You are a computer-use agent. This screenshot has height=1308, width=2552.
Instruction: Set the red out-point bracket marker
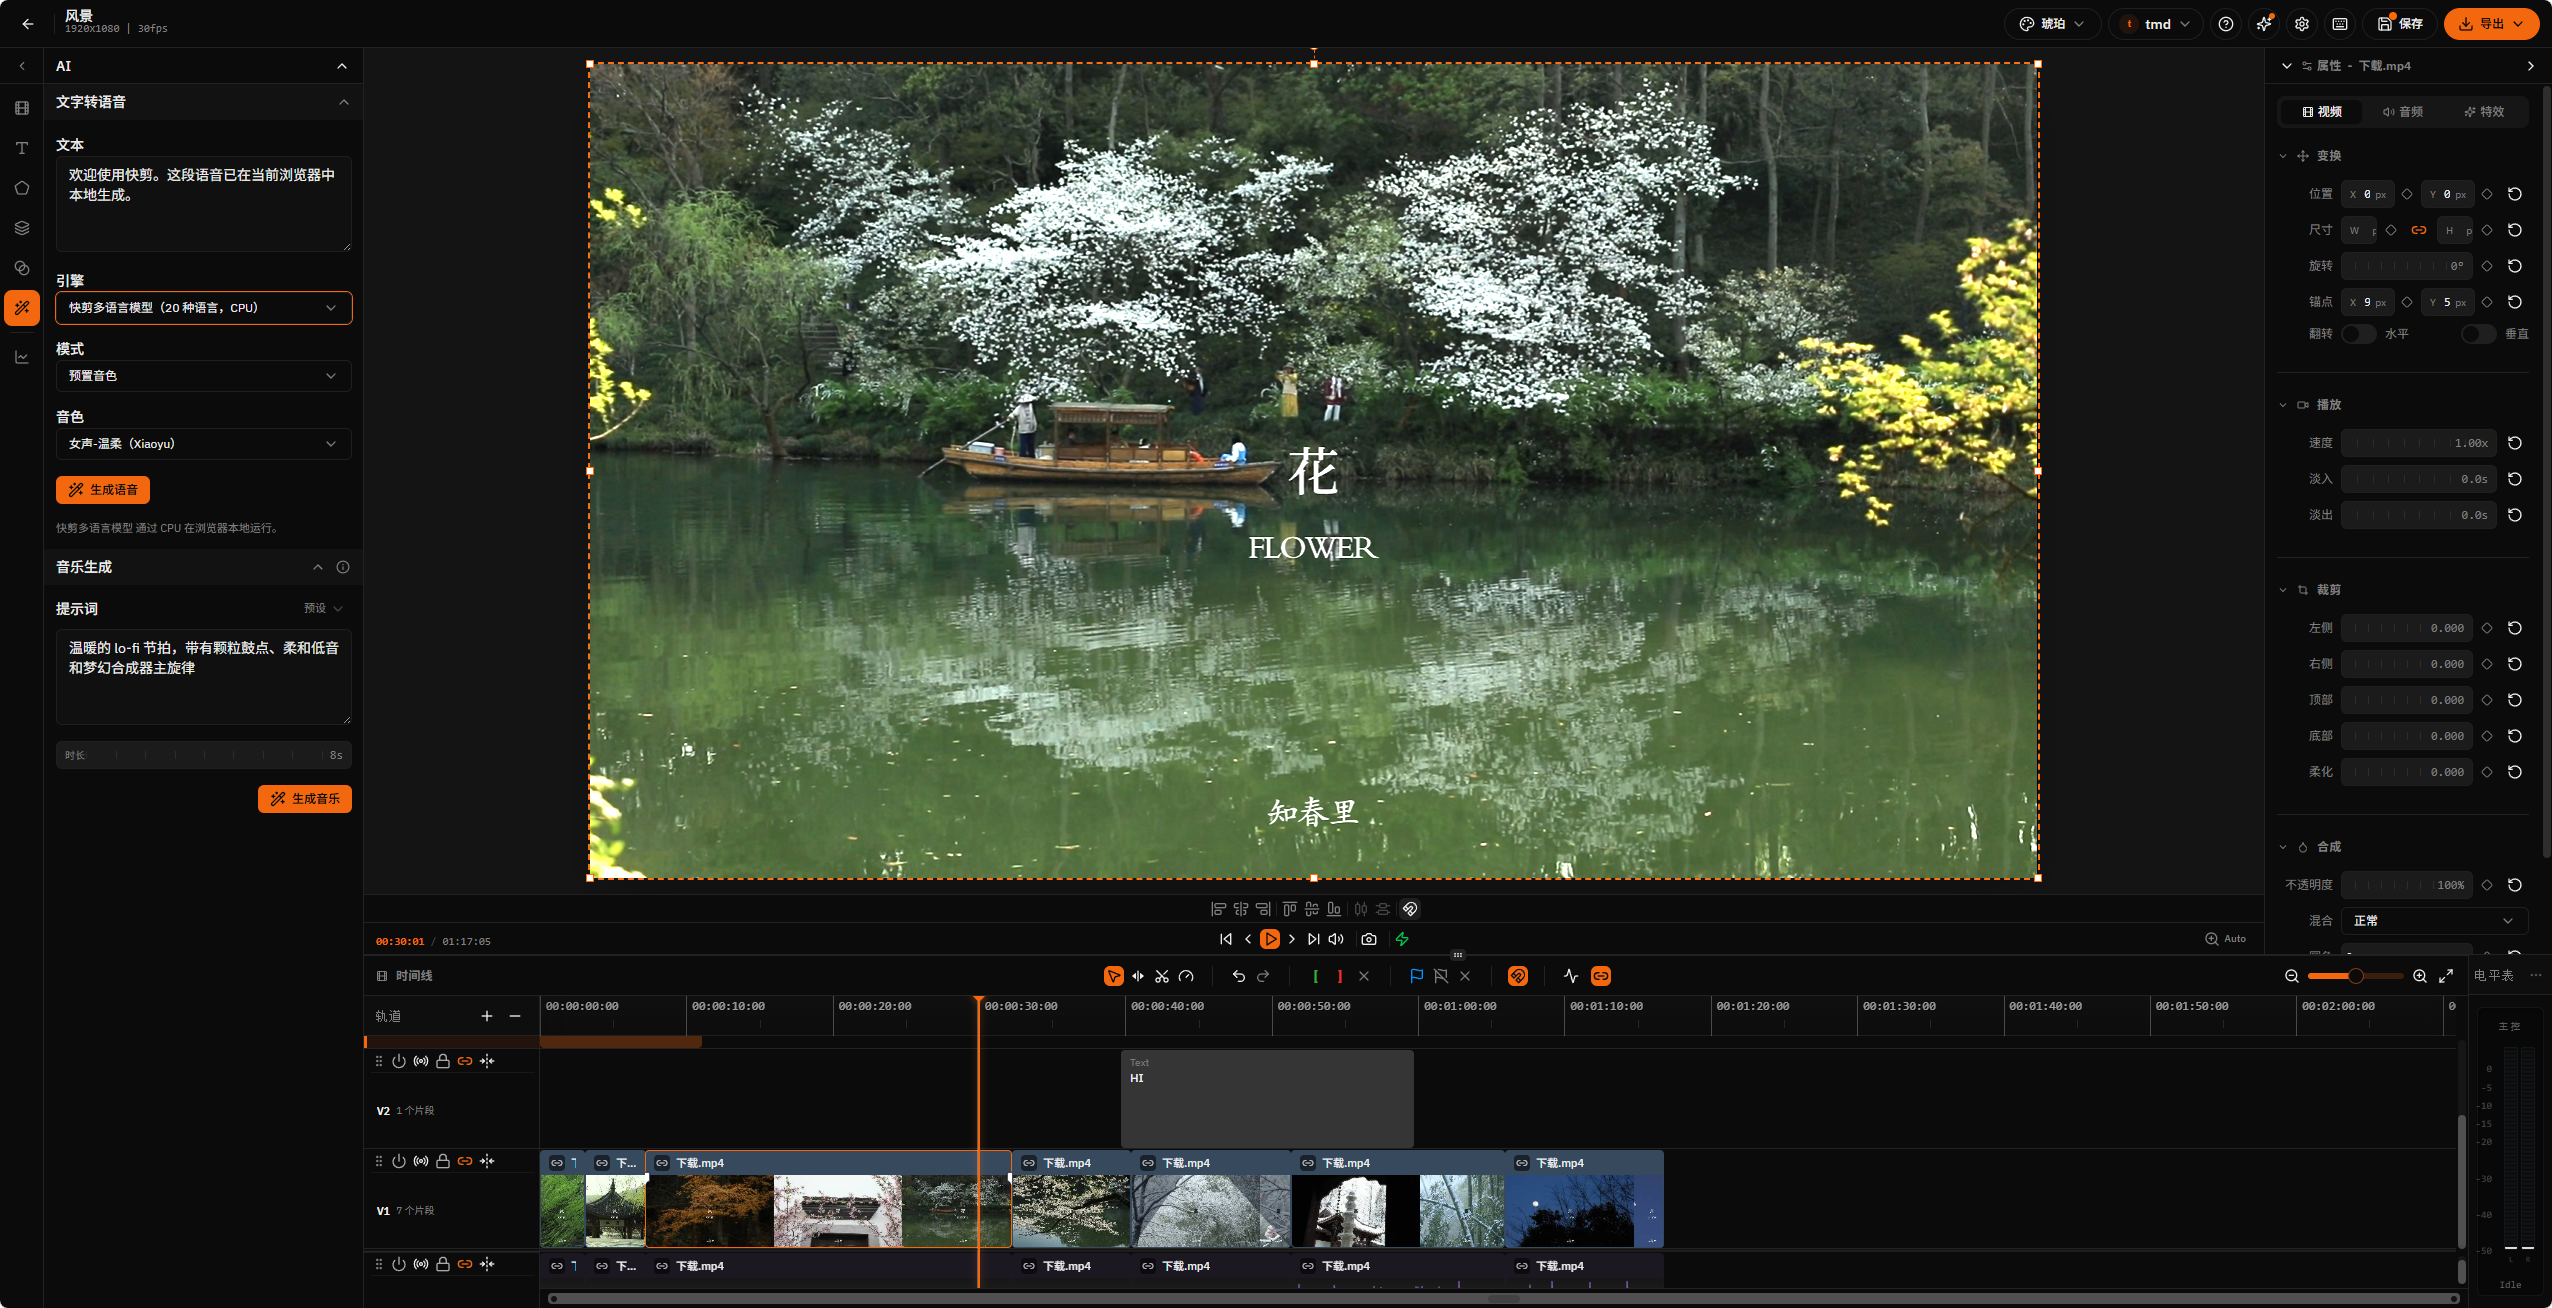click(x=1340, y=976)
